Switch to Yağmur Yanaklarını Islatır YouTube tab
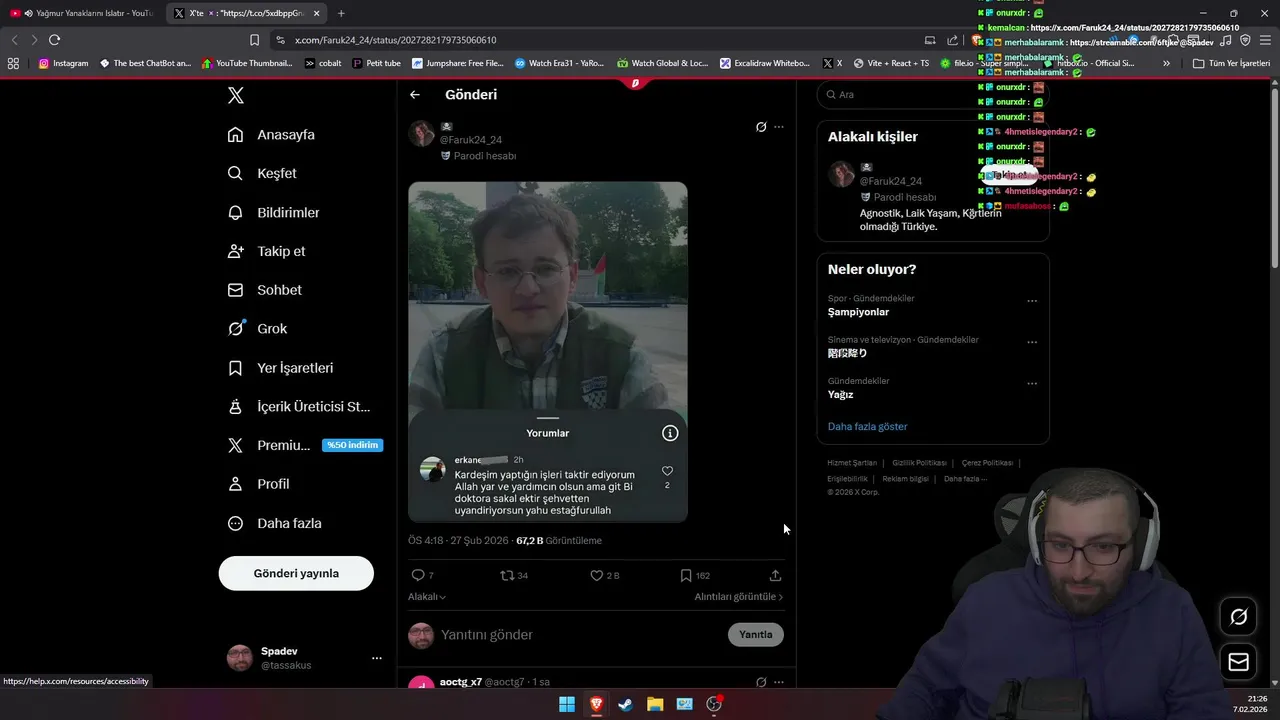The image size is (1280, 720). 82,13
